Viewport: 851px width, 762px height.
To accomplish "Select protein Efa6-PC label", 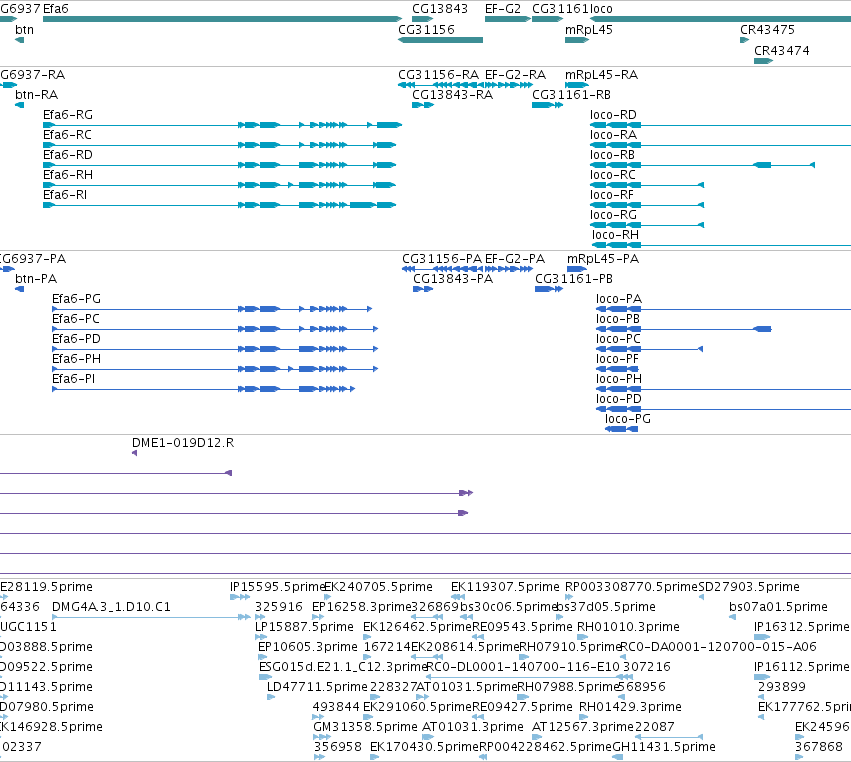I will tap(76, 319).
